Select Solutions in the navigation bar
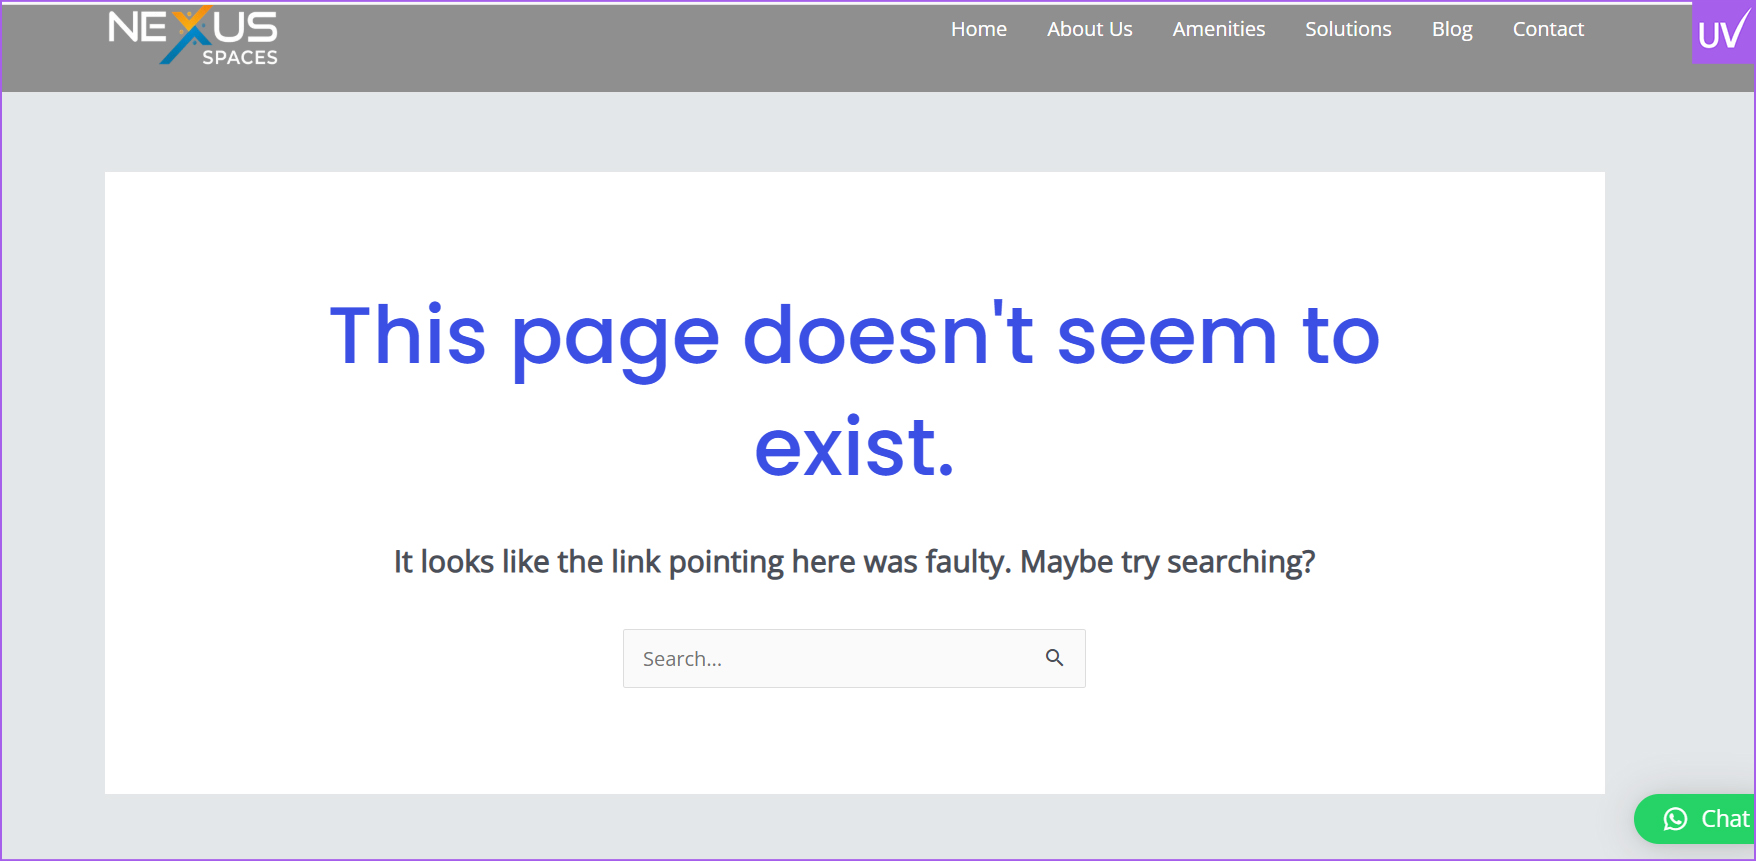This screenshot has height=861, width=1756. [1347, 29]
